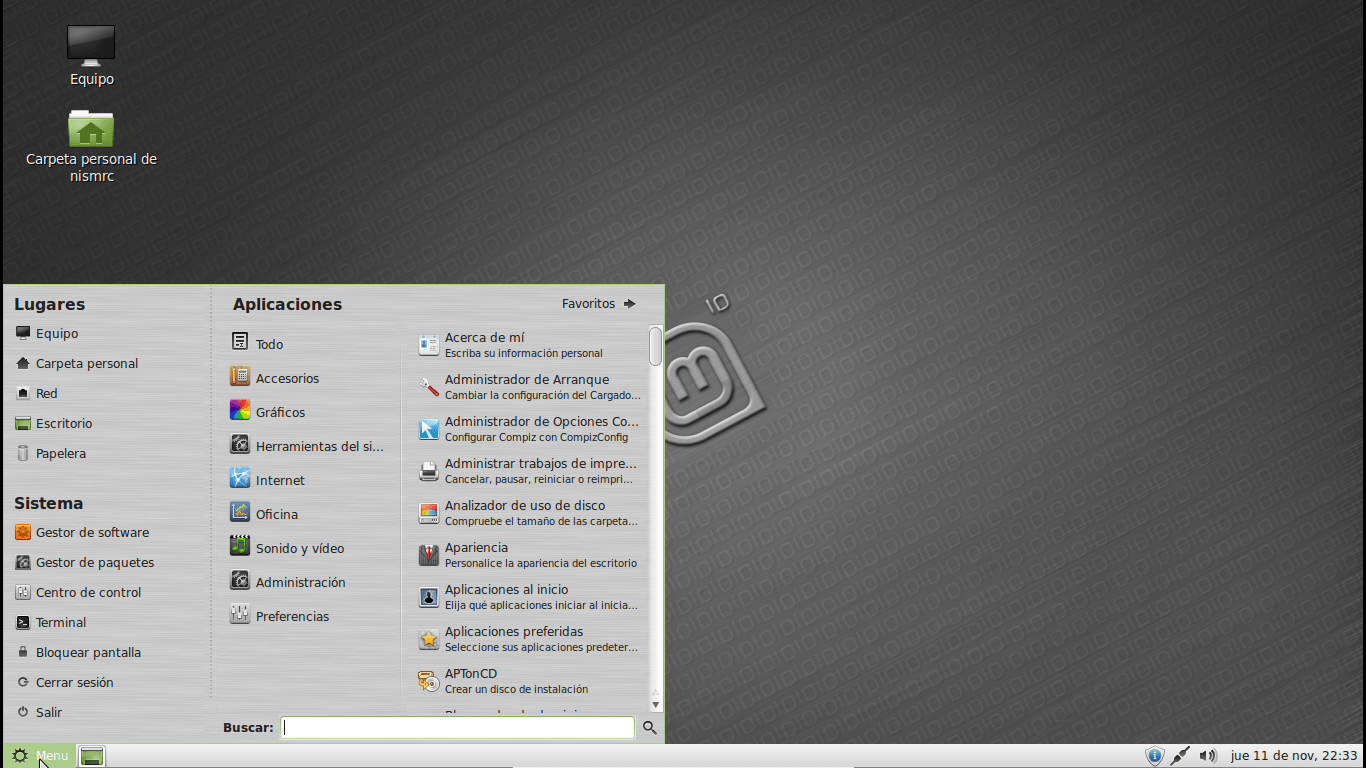The width and height of the screenshot is (1366, 768).
Task: Open the Equipo desktop icon
Action: tap(91, 46)
